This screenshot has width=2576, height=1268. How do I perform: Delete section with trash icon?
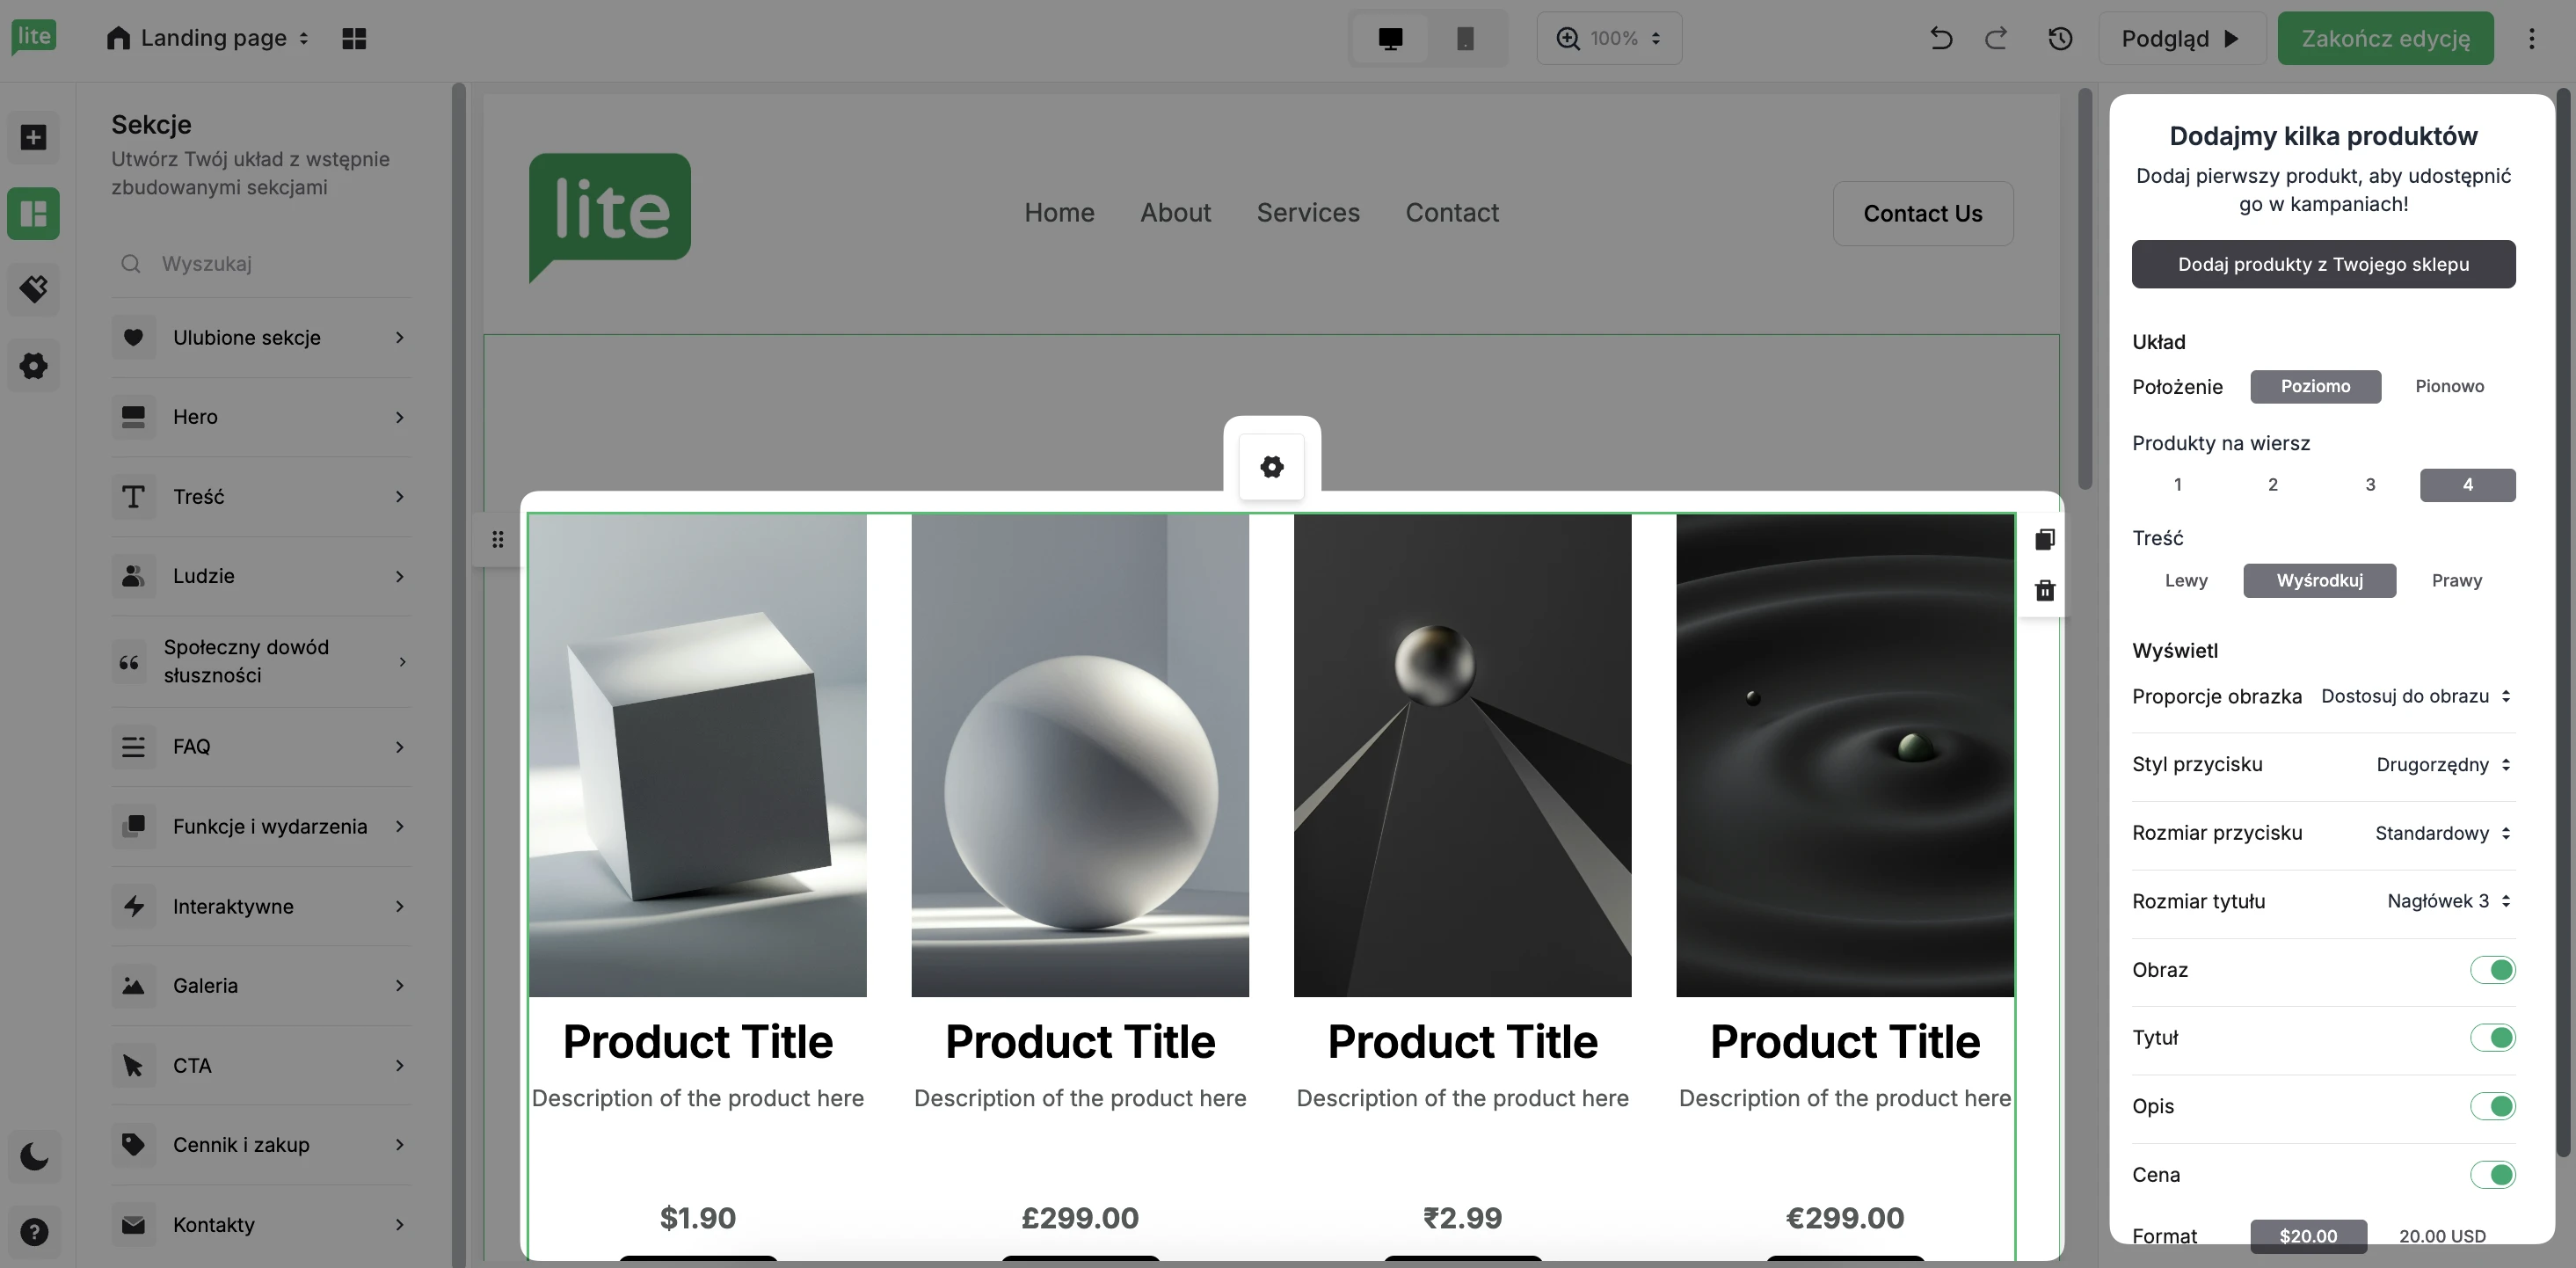point(2044,591)
